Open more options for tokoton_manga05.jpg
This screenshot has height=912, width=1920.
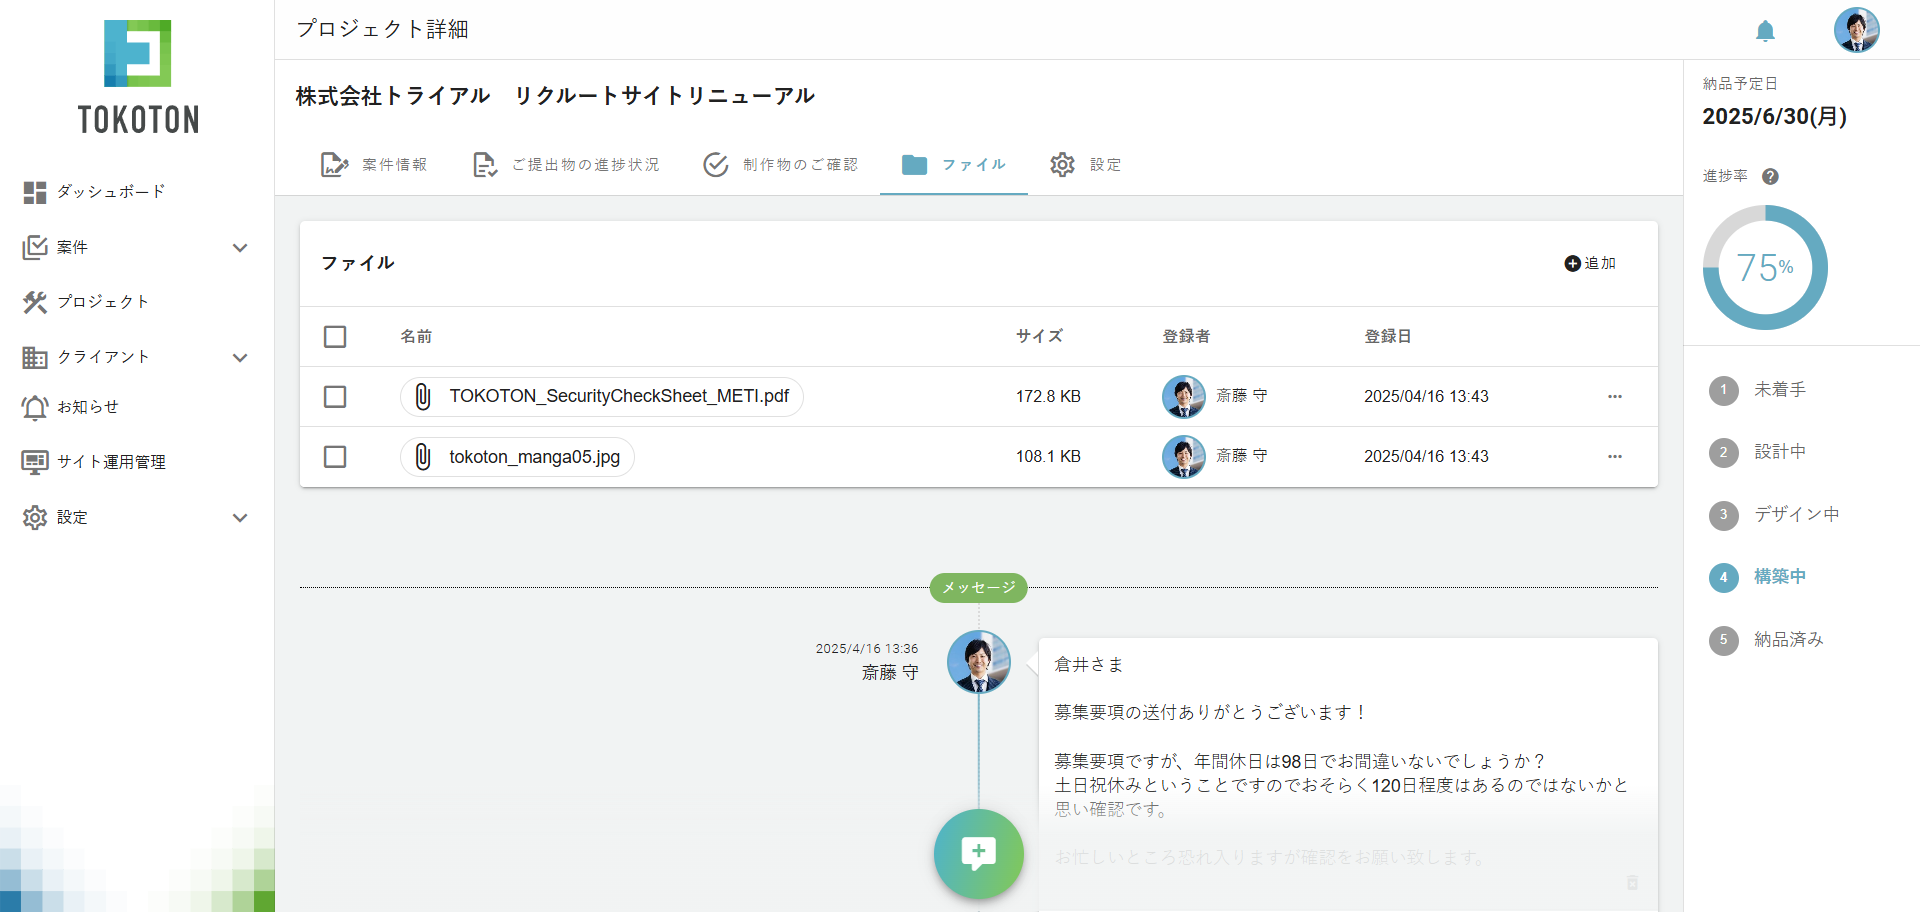pyautogui.click(x=1614, y=457)
